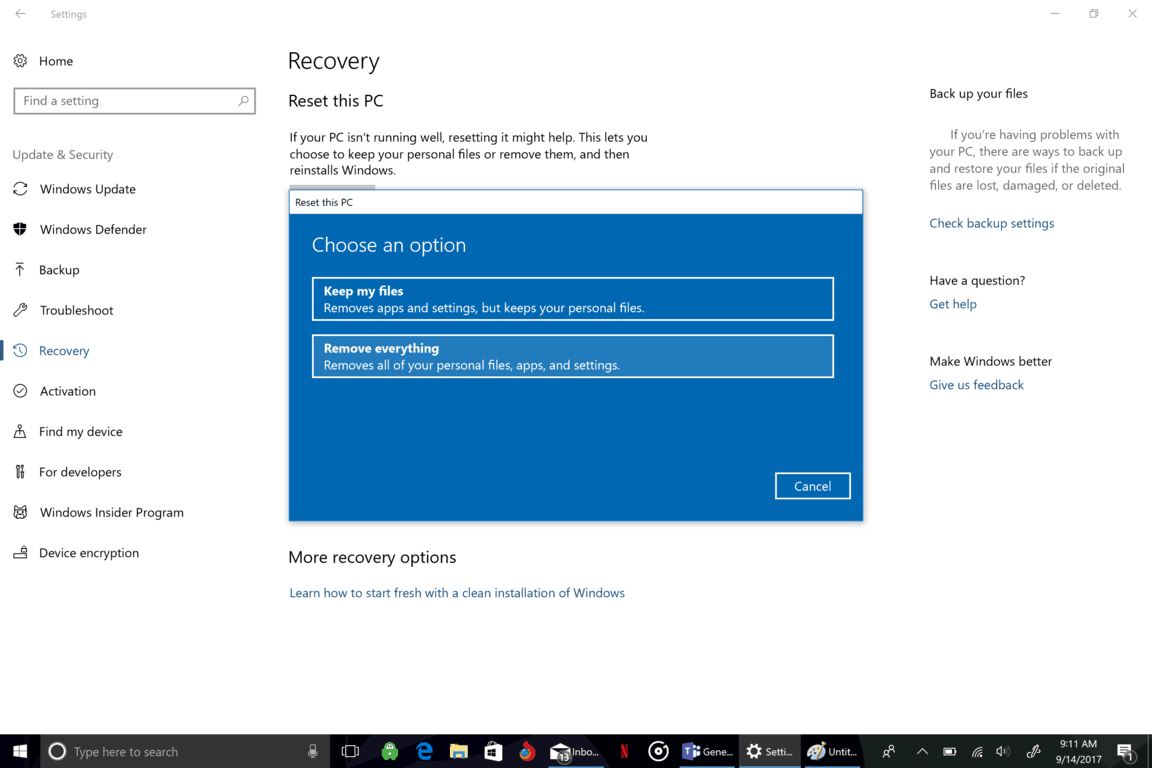The width and height of the screenshot is (1152, 768).
Task: Select the Activation checkmark icon
Action: coord(20,391)
